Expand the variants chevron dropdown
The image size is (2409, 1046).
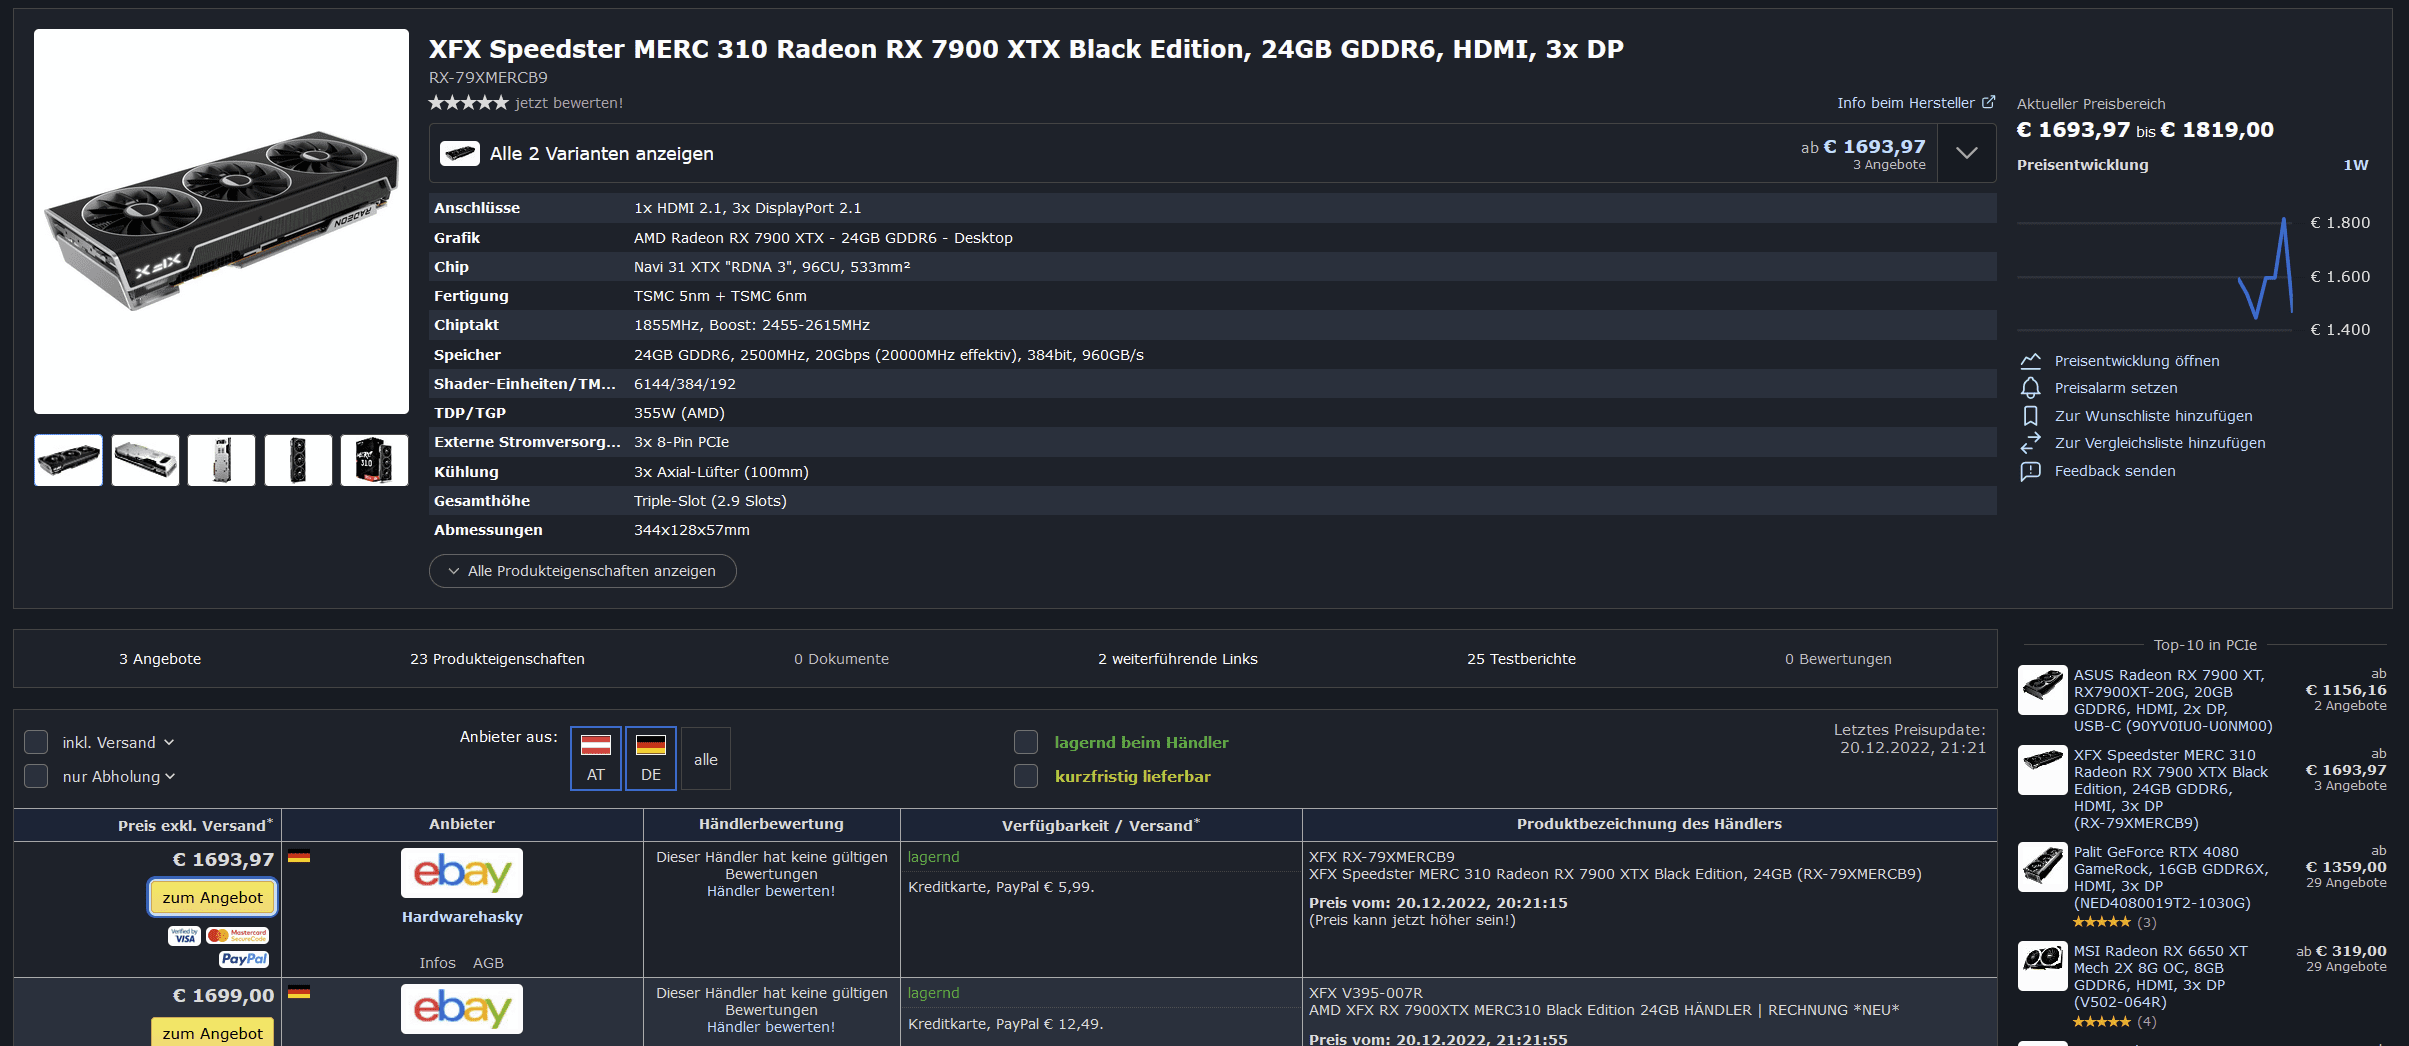click(x=1967, y=153)
